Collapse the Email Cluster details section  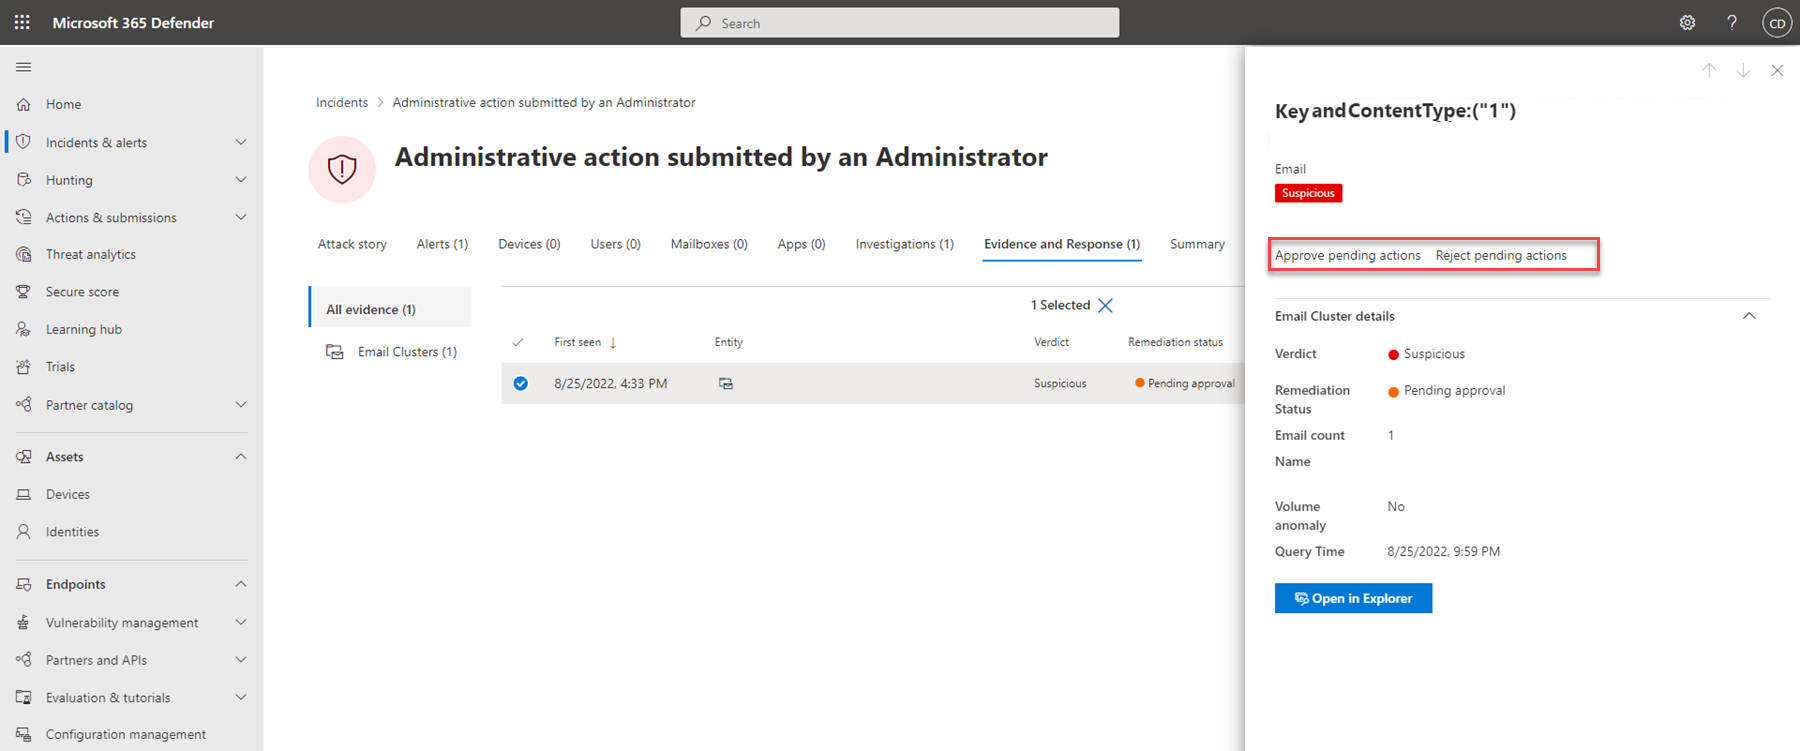point(1749,316)
